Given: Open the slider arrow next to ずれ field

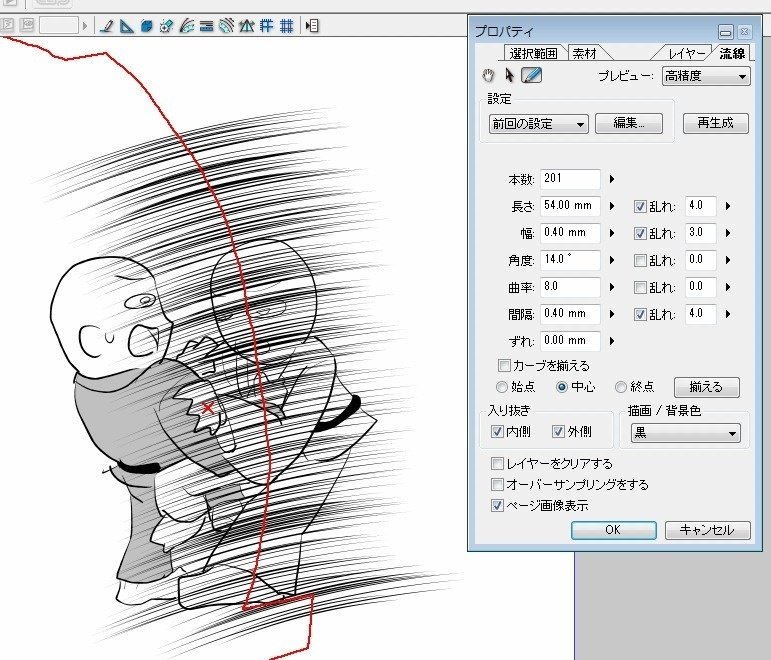Looking at the screenshot, I should coord(612,341).
